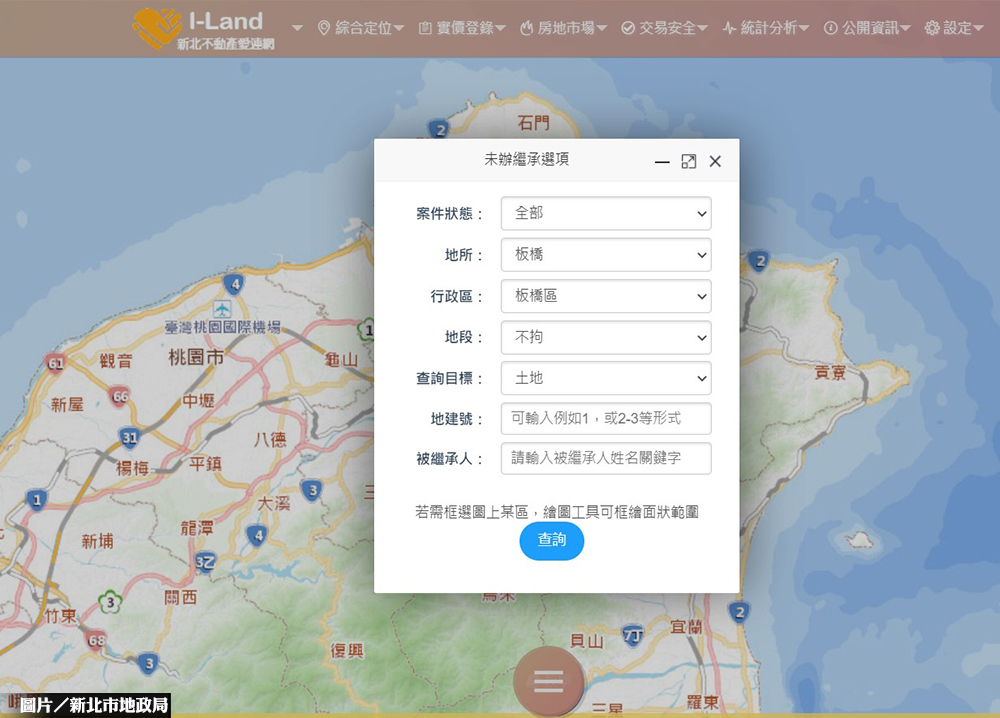Expand the 查詢目標 dropdown
1000x718 pixels.
tap(606, 379)
